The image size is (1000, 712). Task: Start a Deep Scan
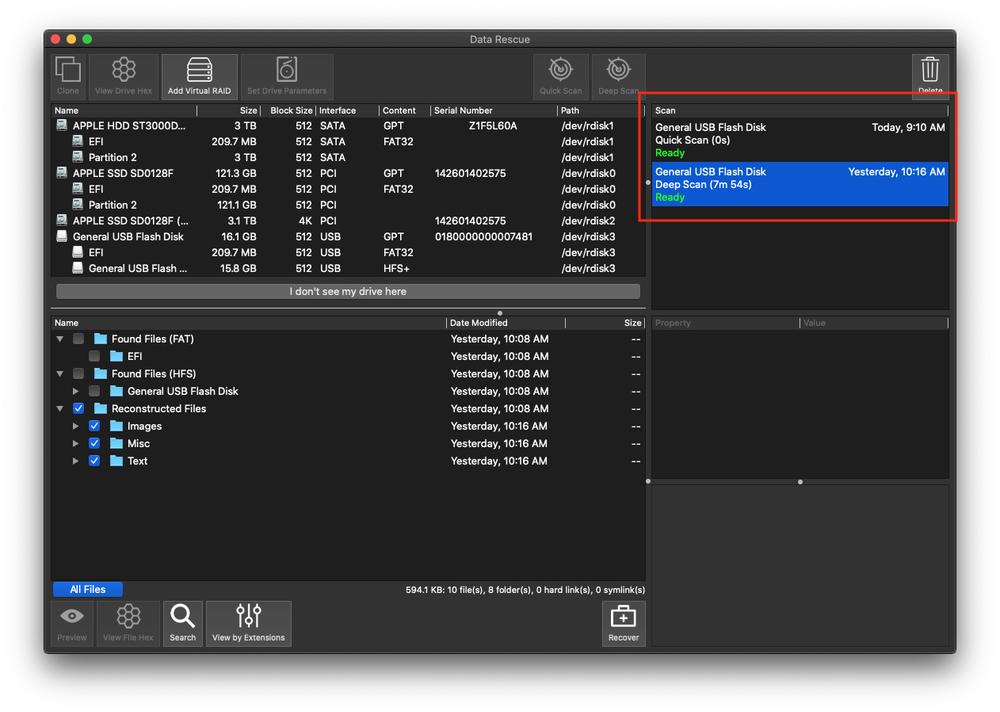(618, 75)
